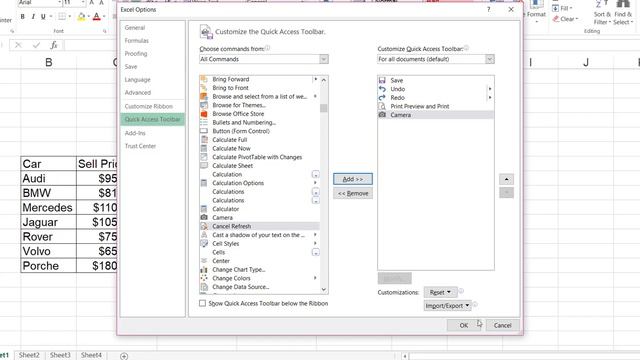
Task: Click the commands list vertical scrollbar thumb
Action: point(324,108)
